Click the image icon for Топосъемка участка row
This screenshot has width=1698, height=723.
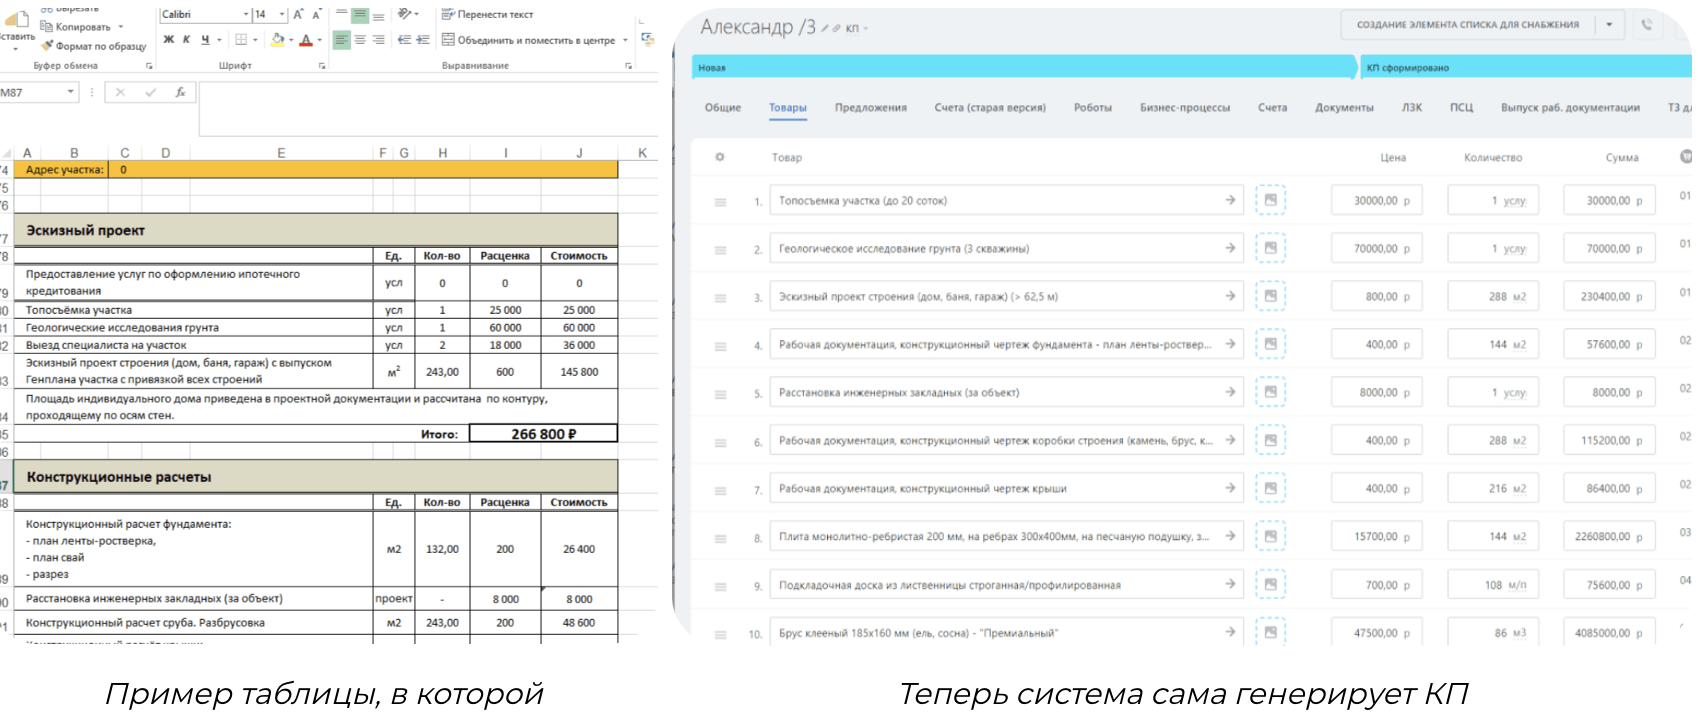click(1270, 200)
